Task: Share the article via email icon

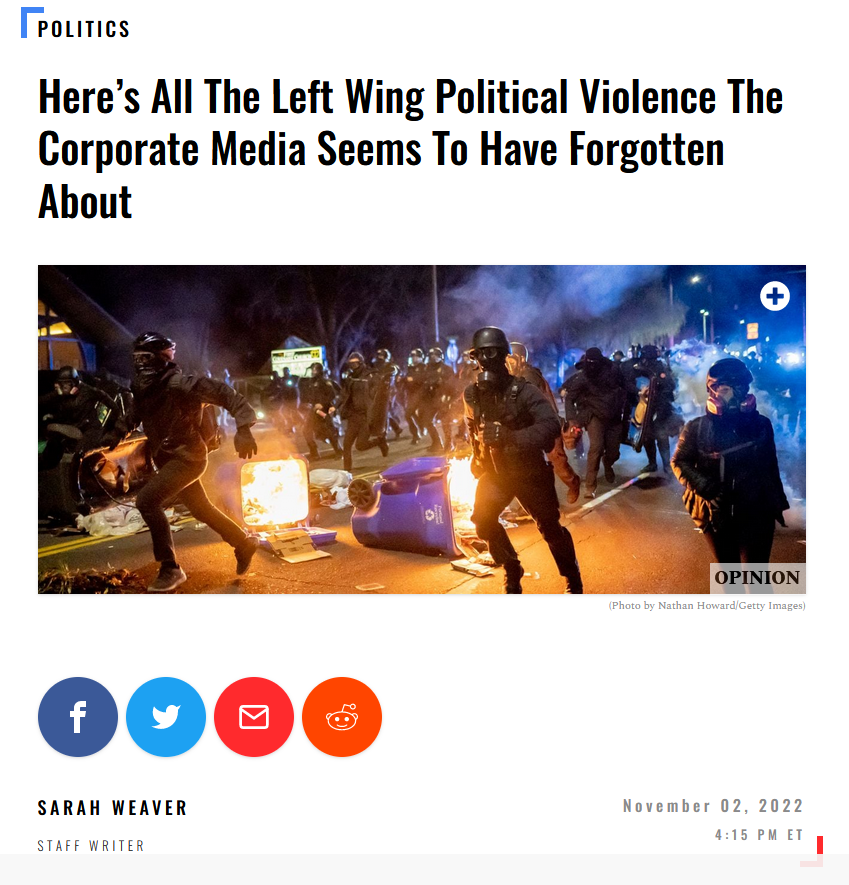Action: (254, 717)
